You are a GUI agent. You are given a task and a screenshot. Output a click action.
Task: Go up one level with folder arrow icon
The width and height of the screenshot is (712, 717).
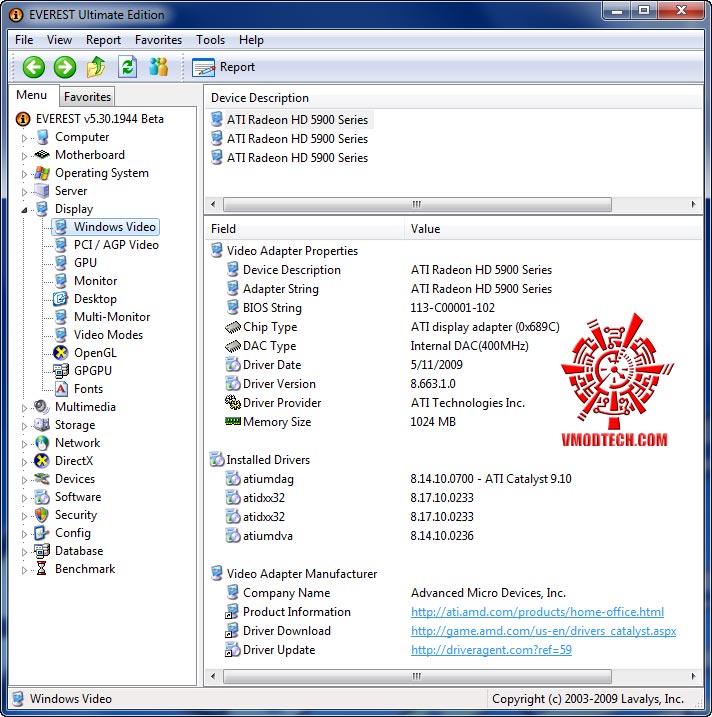click(96, 67)
